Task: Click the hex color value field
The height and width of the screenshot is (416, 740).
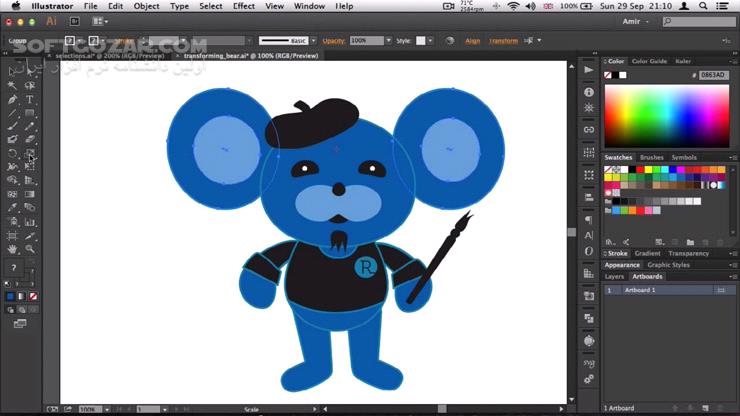Action: click(713, 75)
